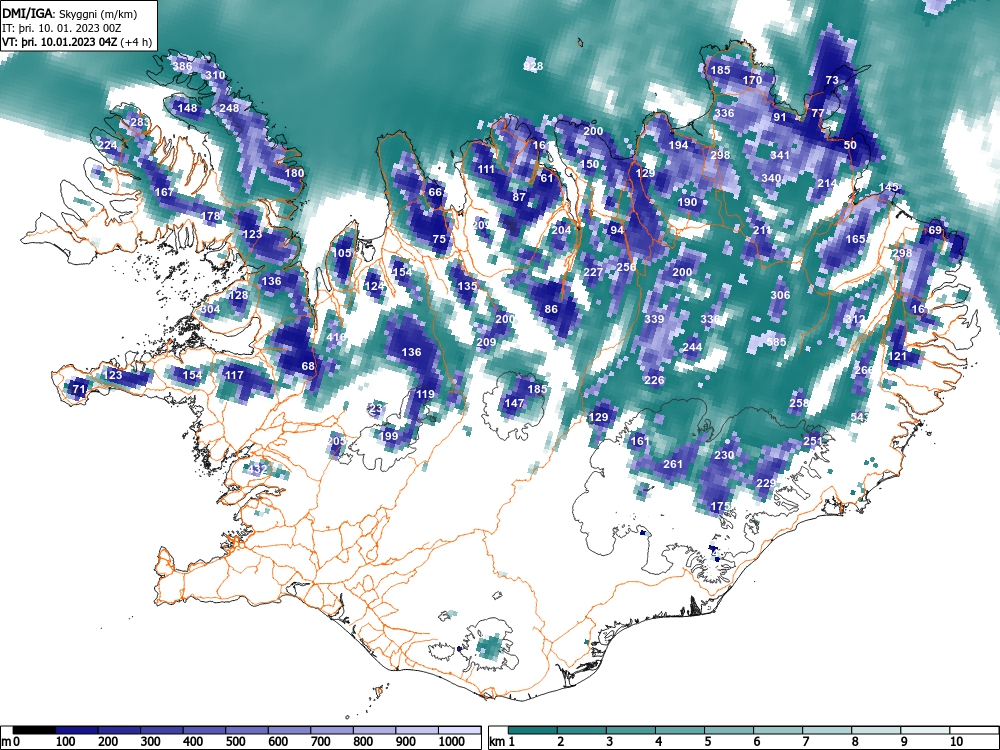The width and height of the screenshot is (1000, 750).
Task: Click the visibility value 214 on the map
Action: 827,183
